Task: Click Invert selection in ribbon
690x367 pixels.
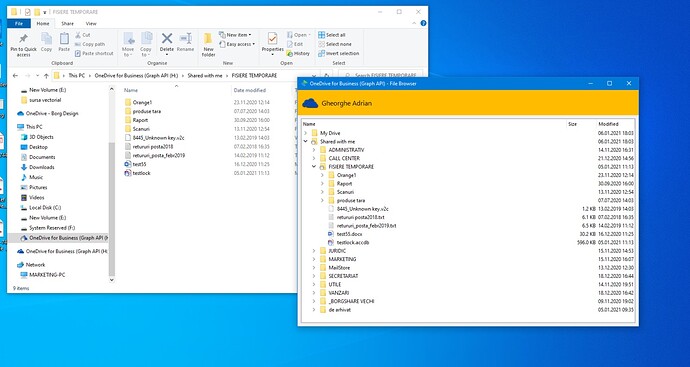Action: click(338, 53)
